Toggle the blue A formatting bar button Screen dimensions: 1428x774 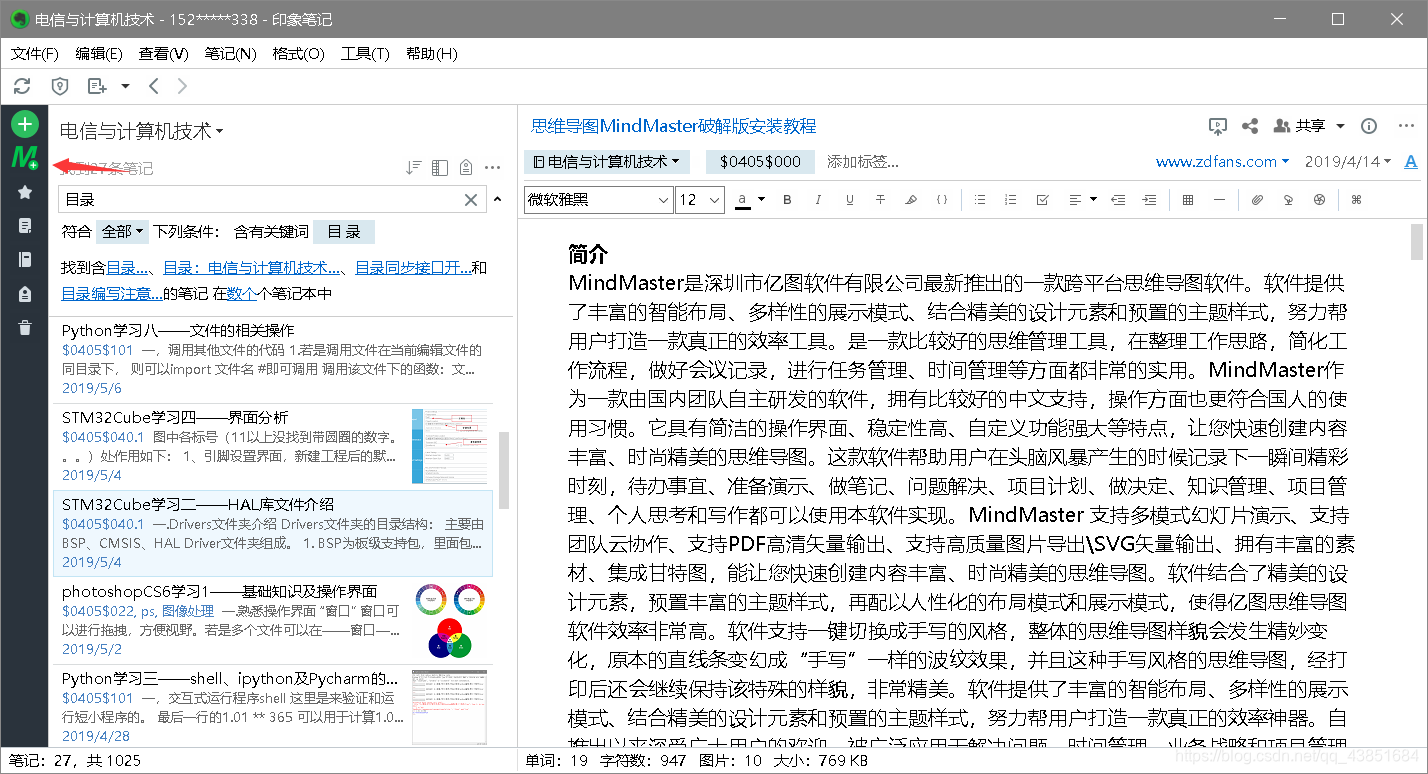click(1411, 162)
